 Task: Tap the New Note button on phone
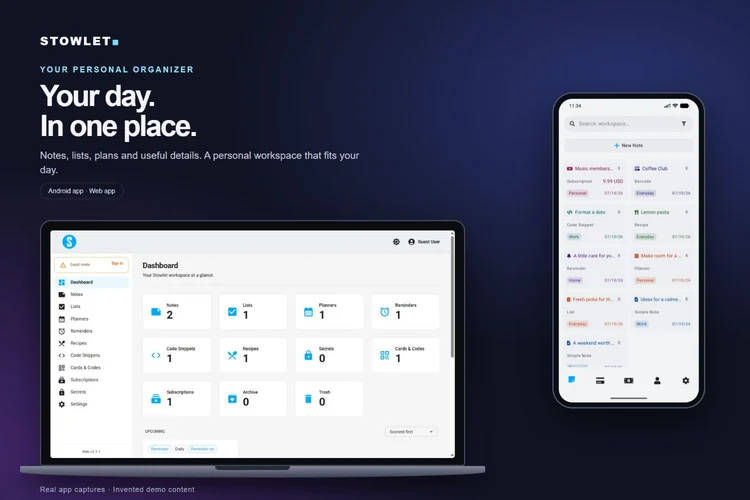tap(629, 145)
